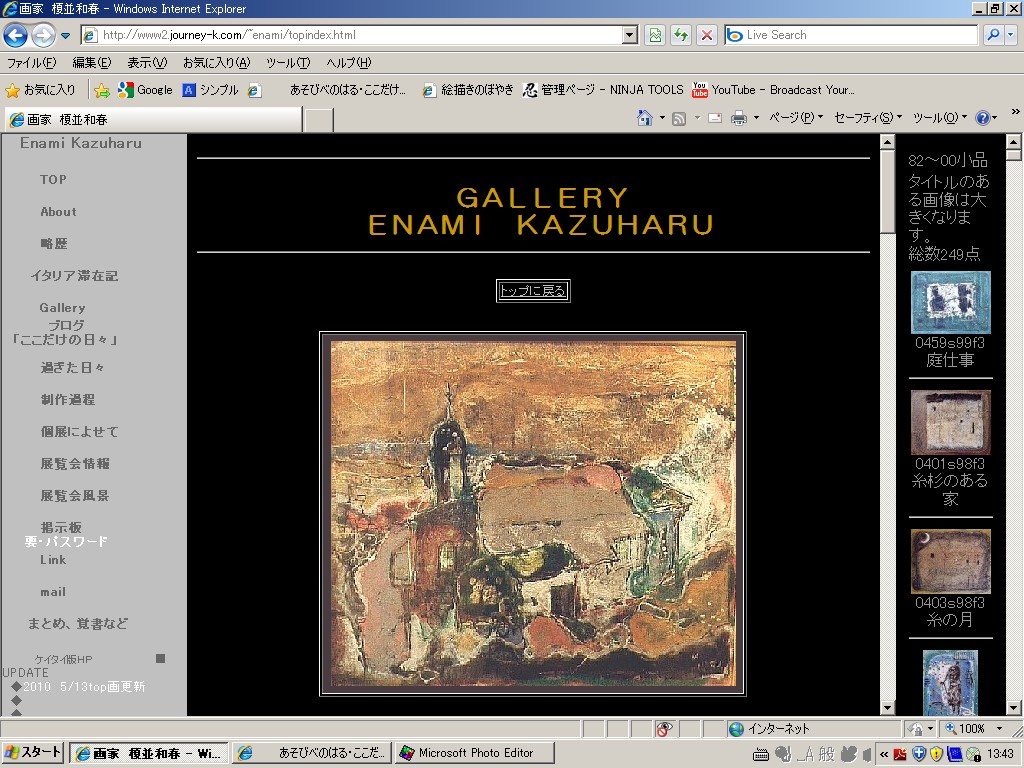Click the main frame scrollbar down arrow
Screen dimensions: 1024x768
point(887,707)
